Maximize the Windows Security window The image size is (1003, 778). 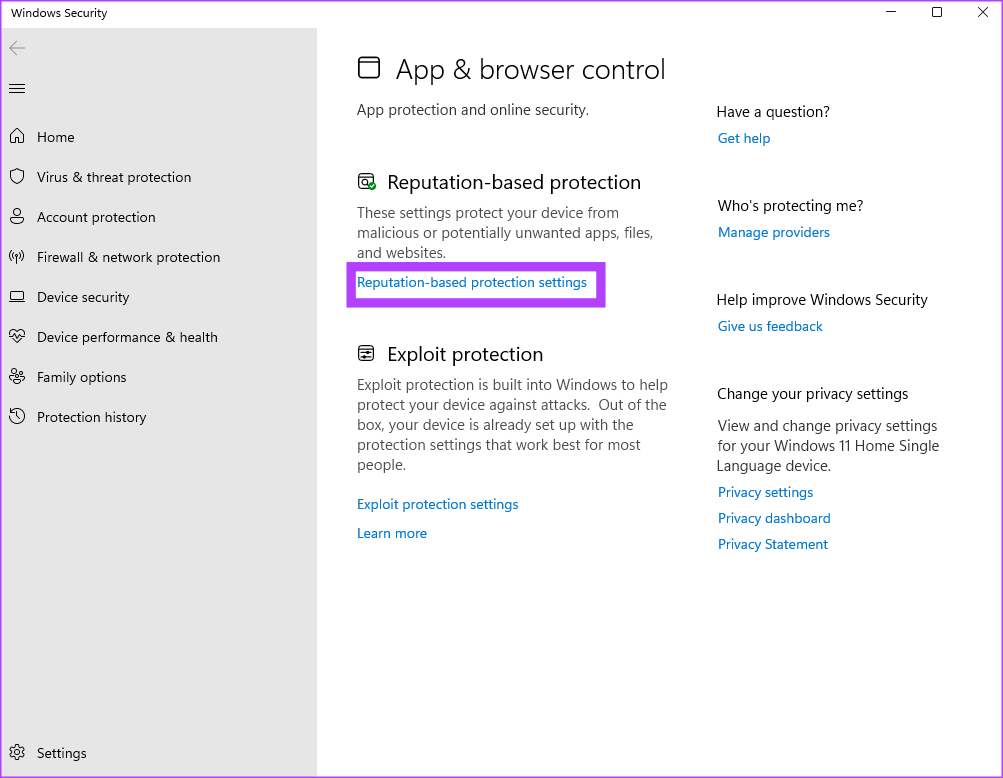(x=936, y=12)
